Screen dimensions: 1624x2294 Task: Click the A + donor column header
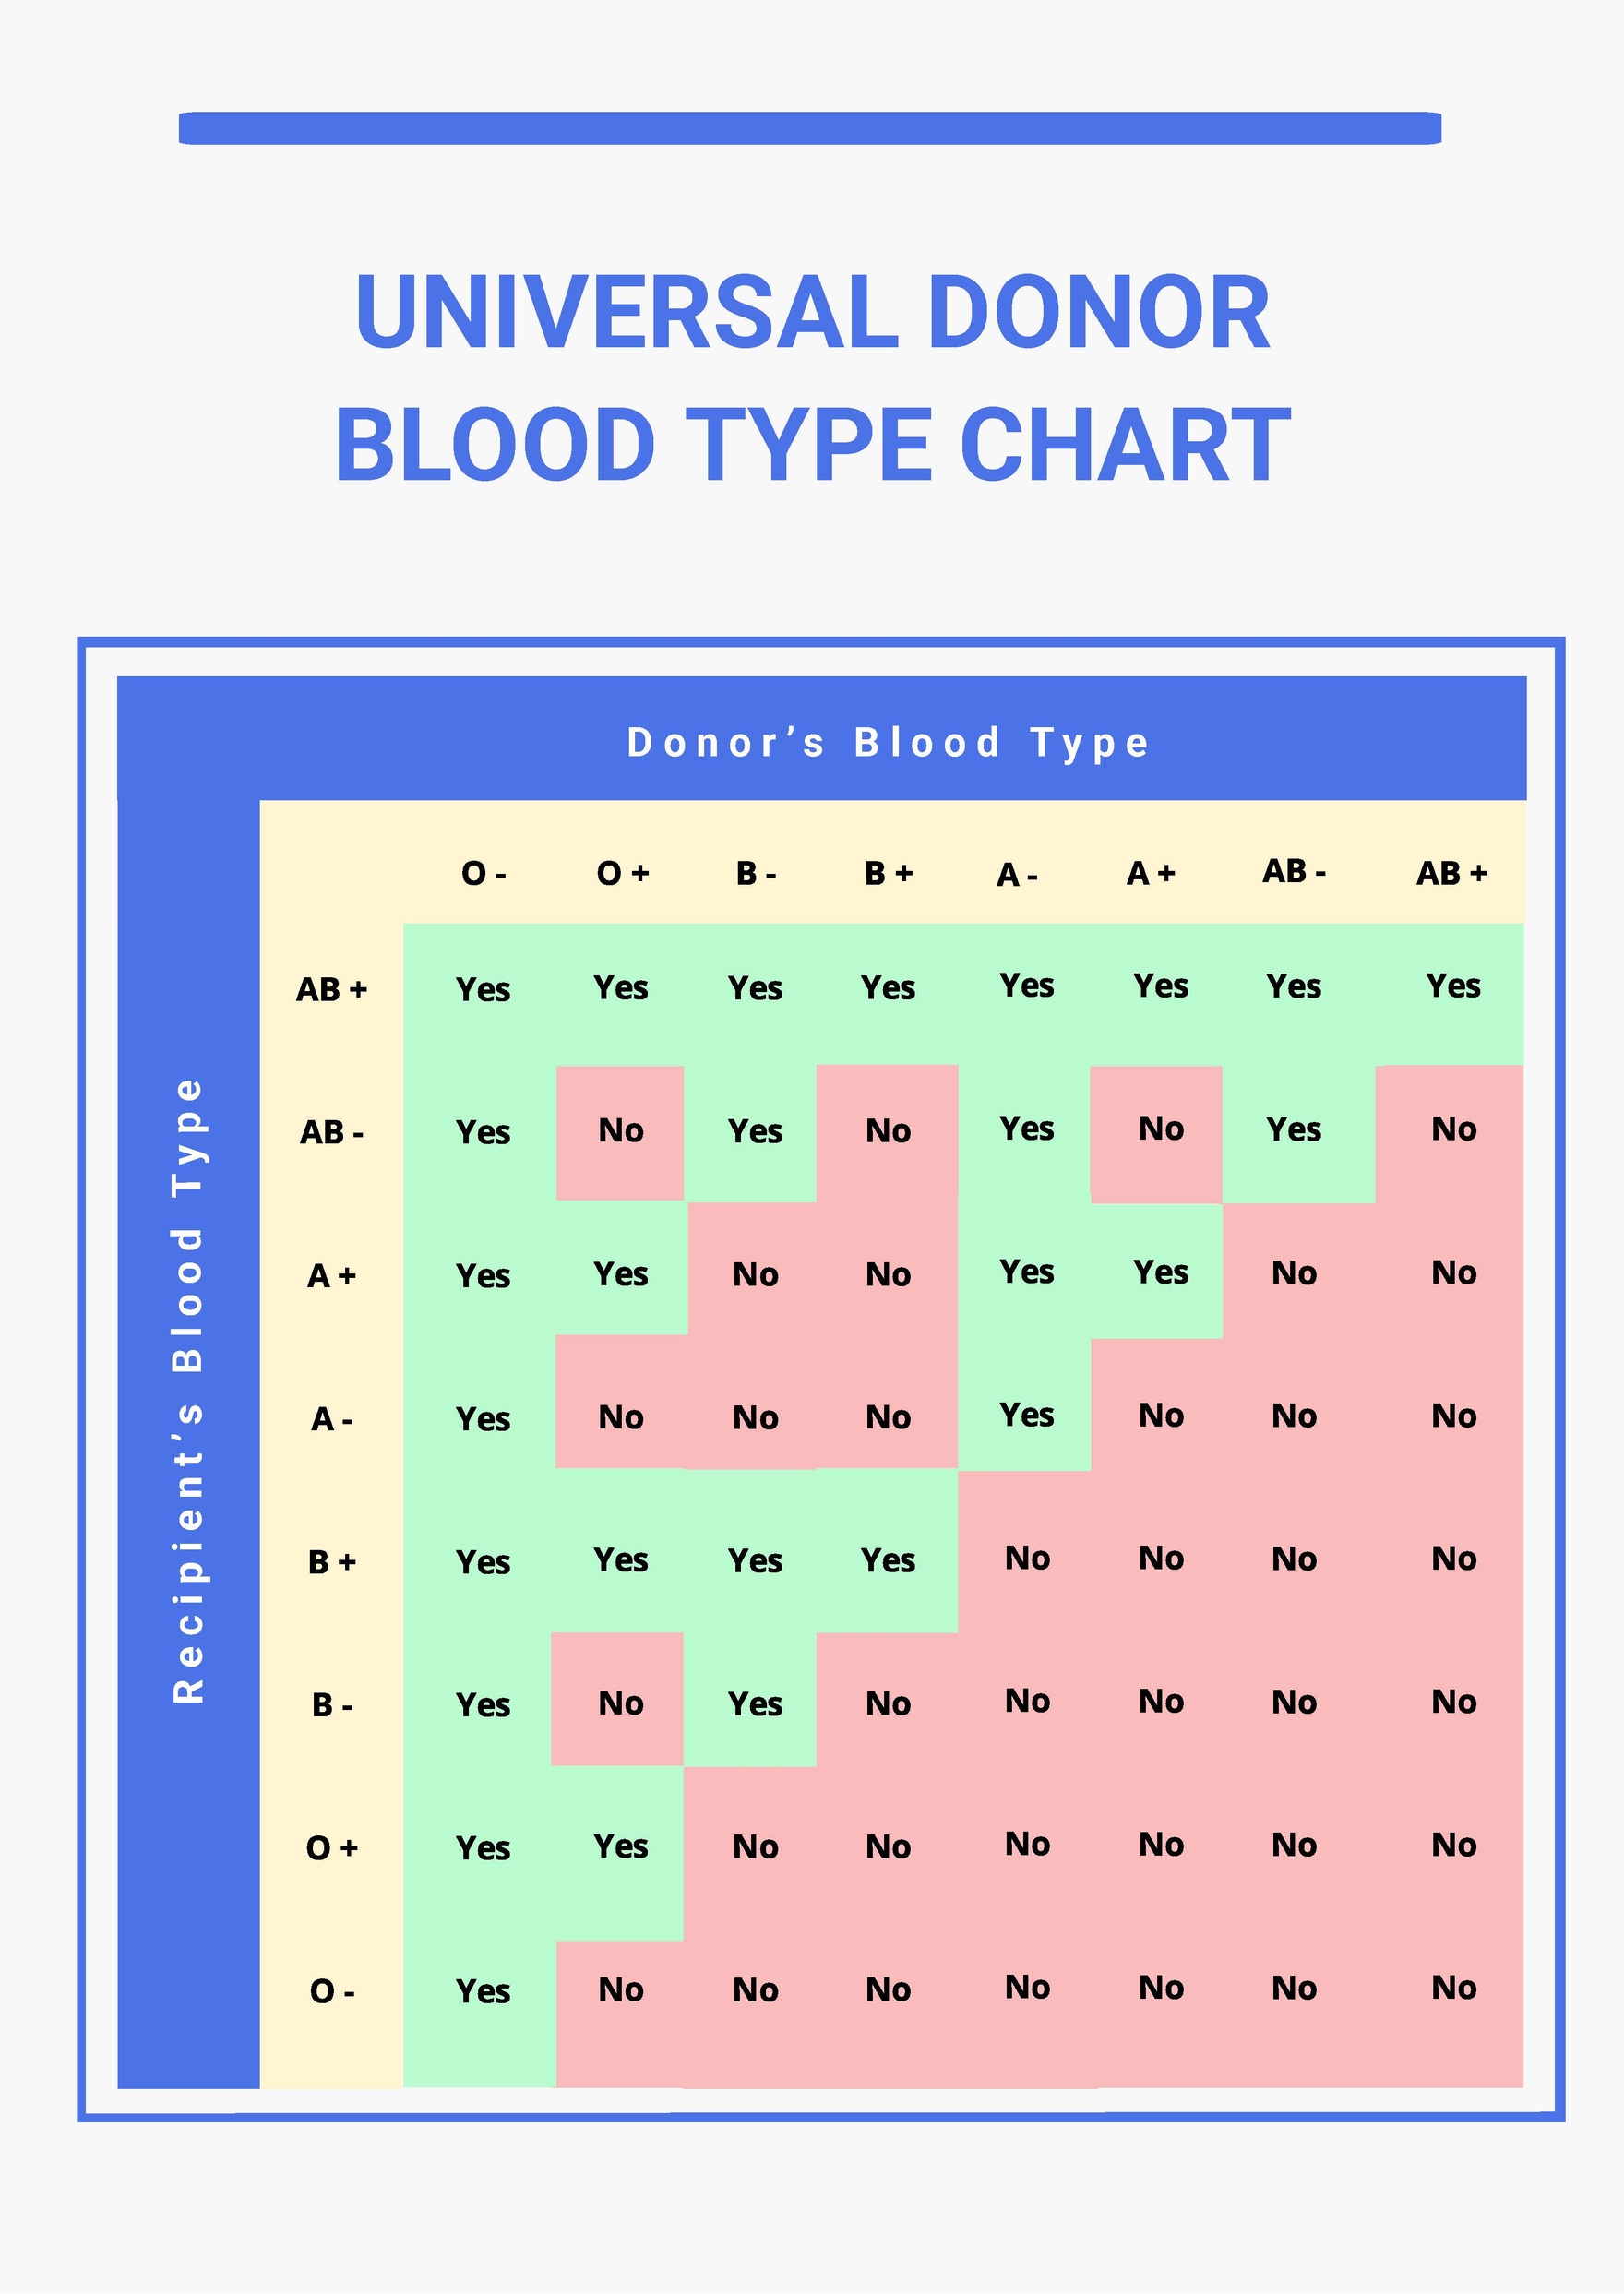(1150, 874)
